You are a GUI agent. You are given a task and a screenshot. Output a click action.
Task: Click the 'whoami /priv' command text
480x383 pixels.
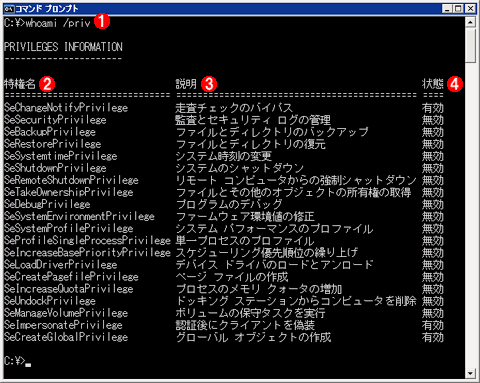point(58,23)
